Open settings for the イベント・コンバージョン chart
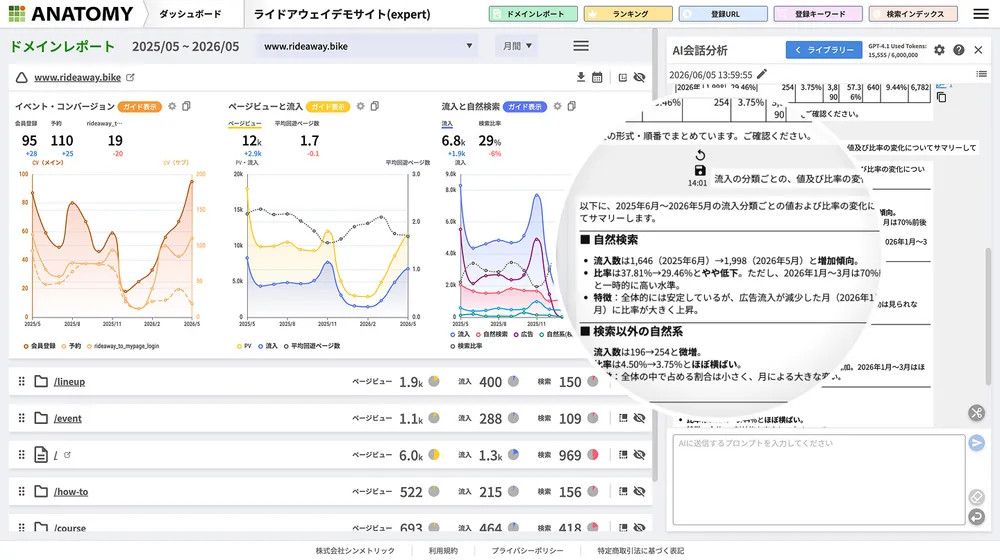Viewport: 1000px width, 560px height. click(172, 107)
